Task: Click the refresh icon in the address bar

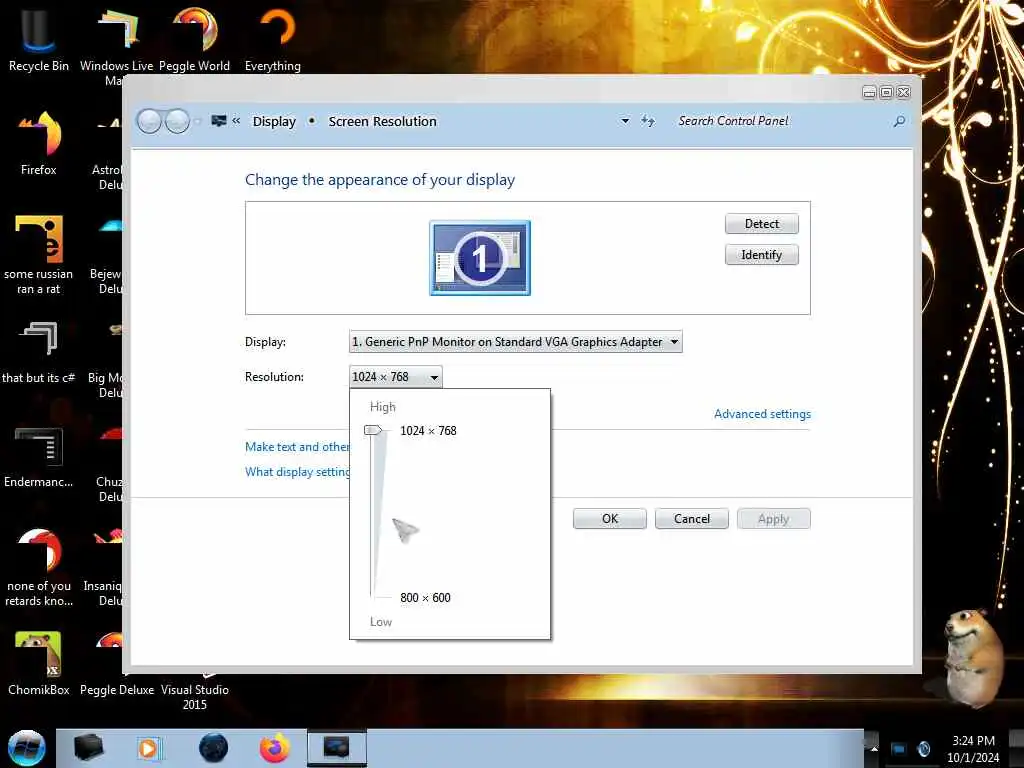Action: [x=647, y=121]
